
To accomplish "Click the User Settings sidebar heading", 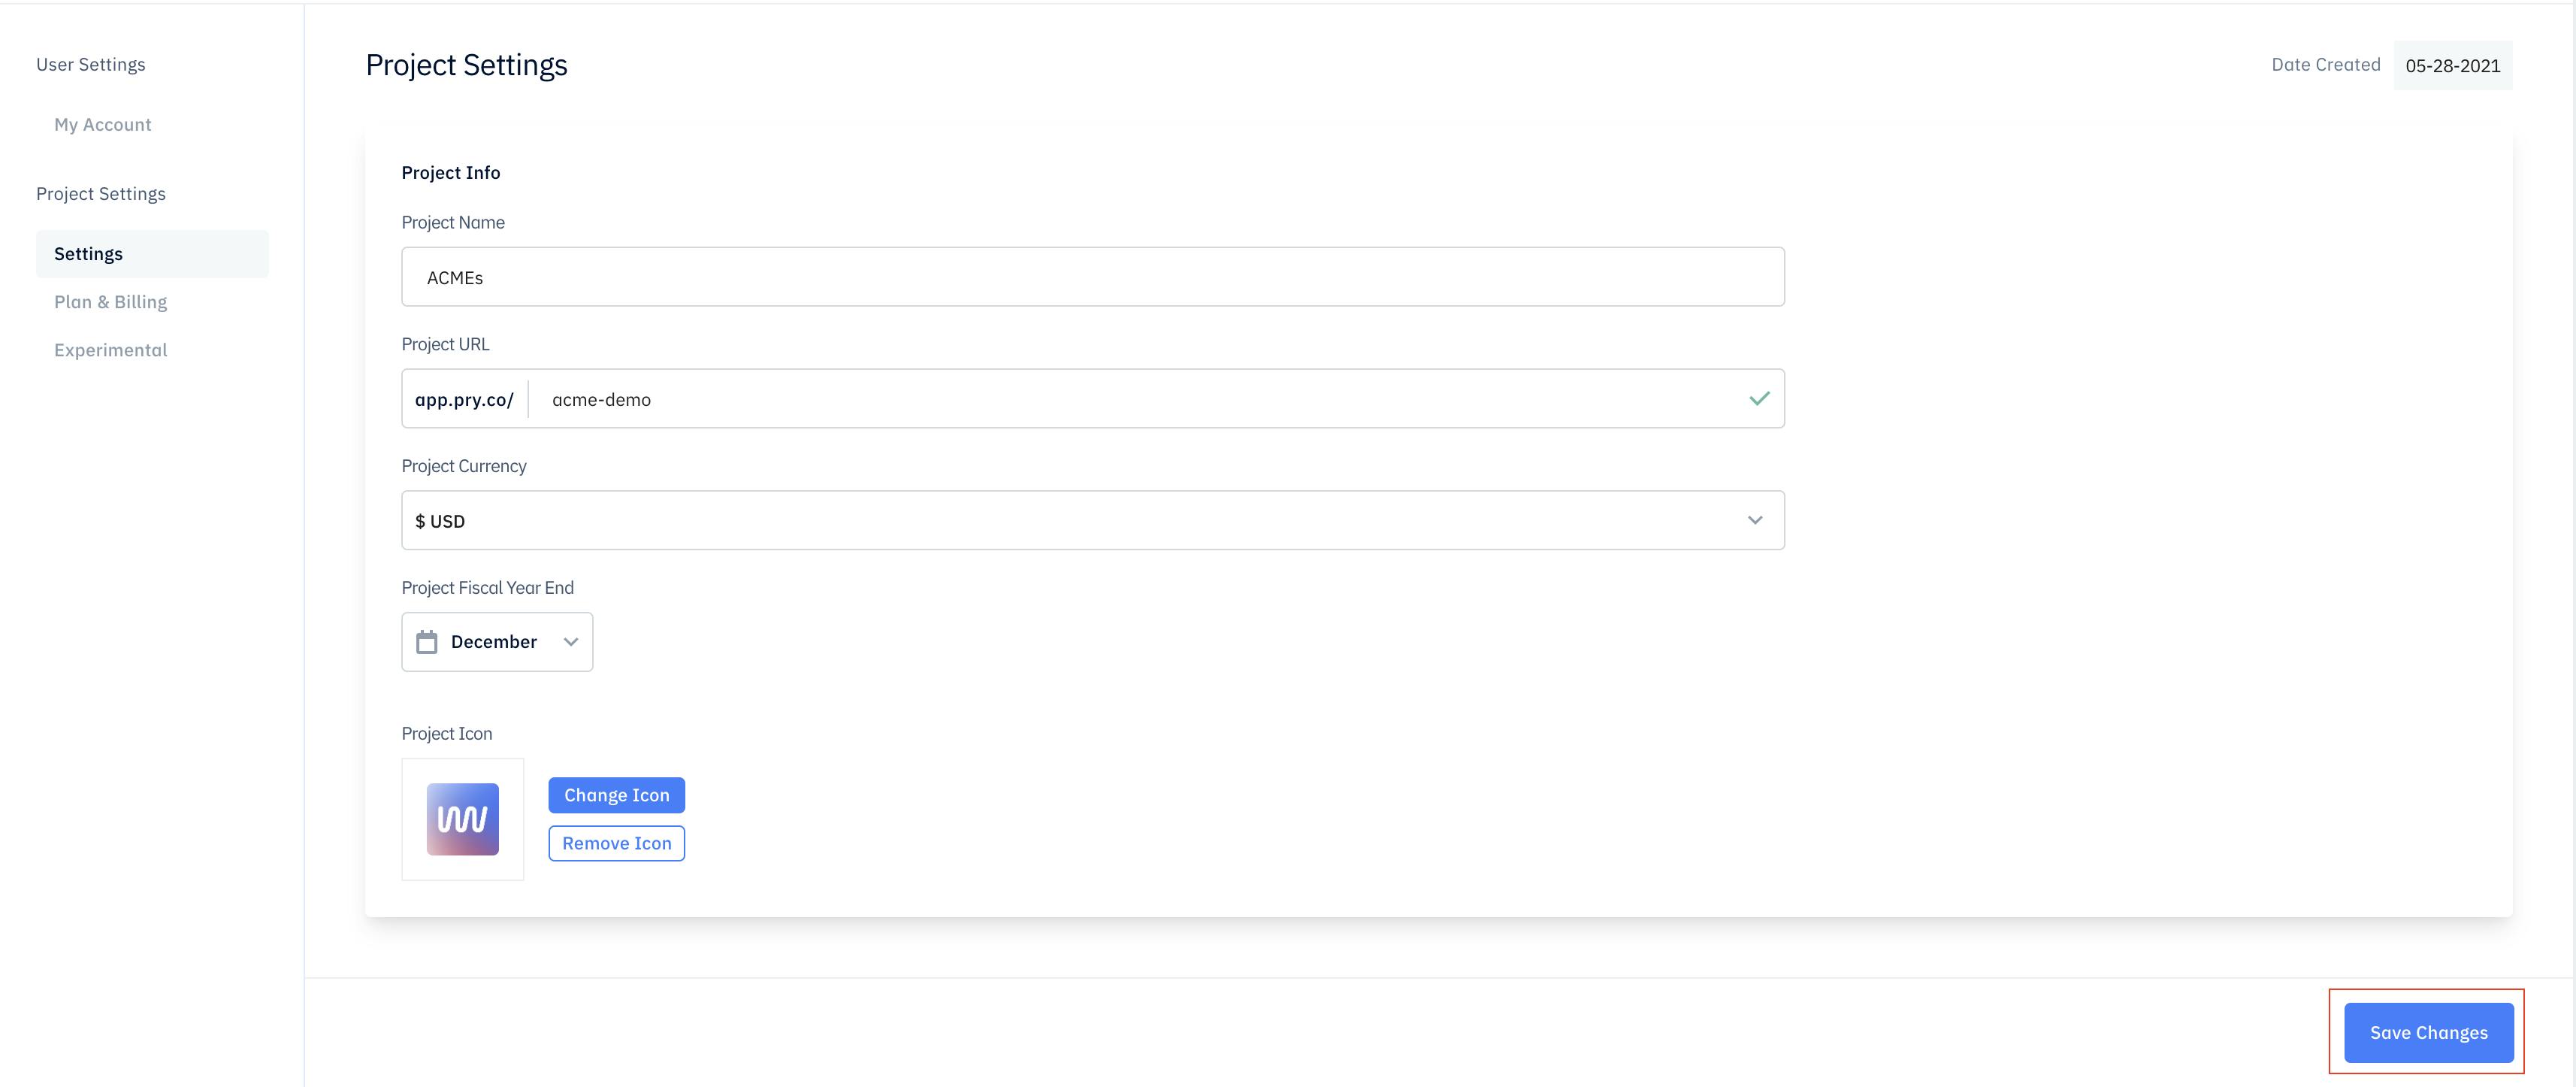I will pyautogui.click(x=91, y=65).
